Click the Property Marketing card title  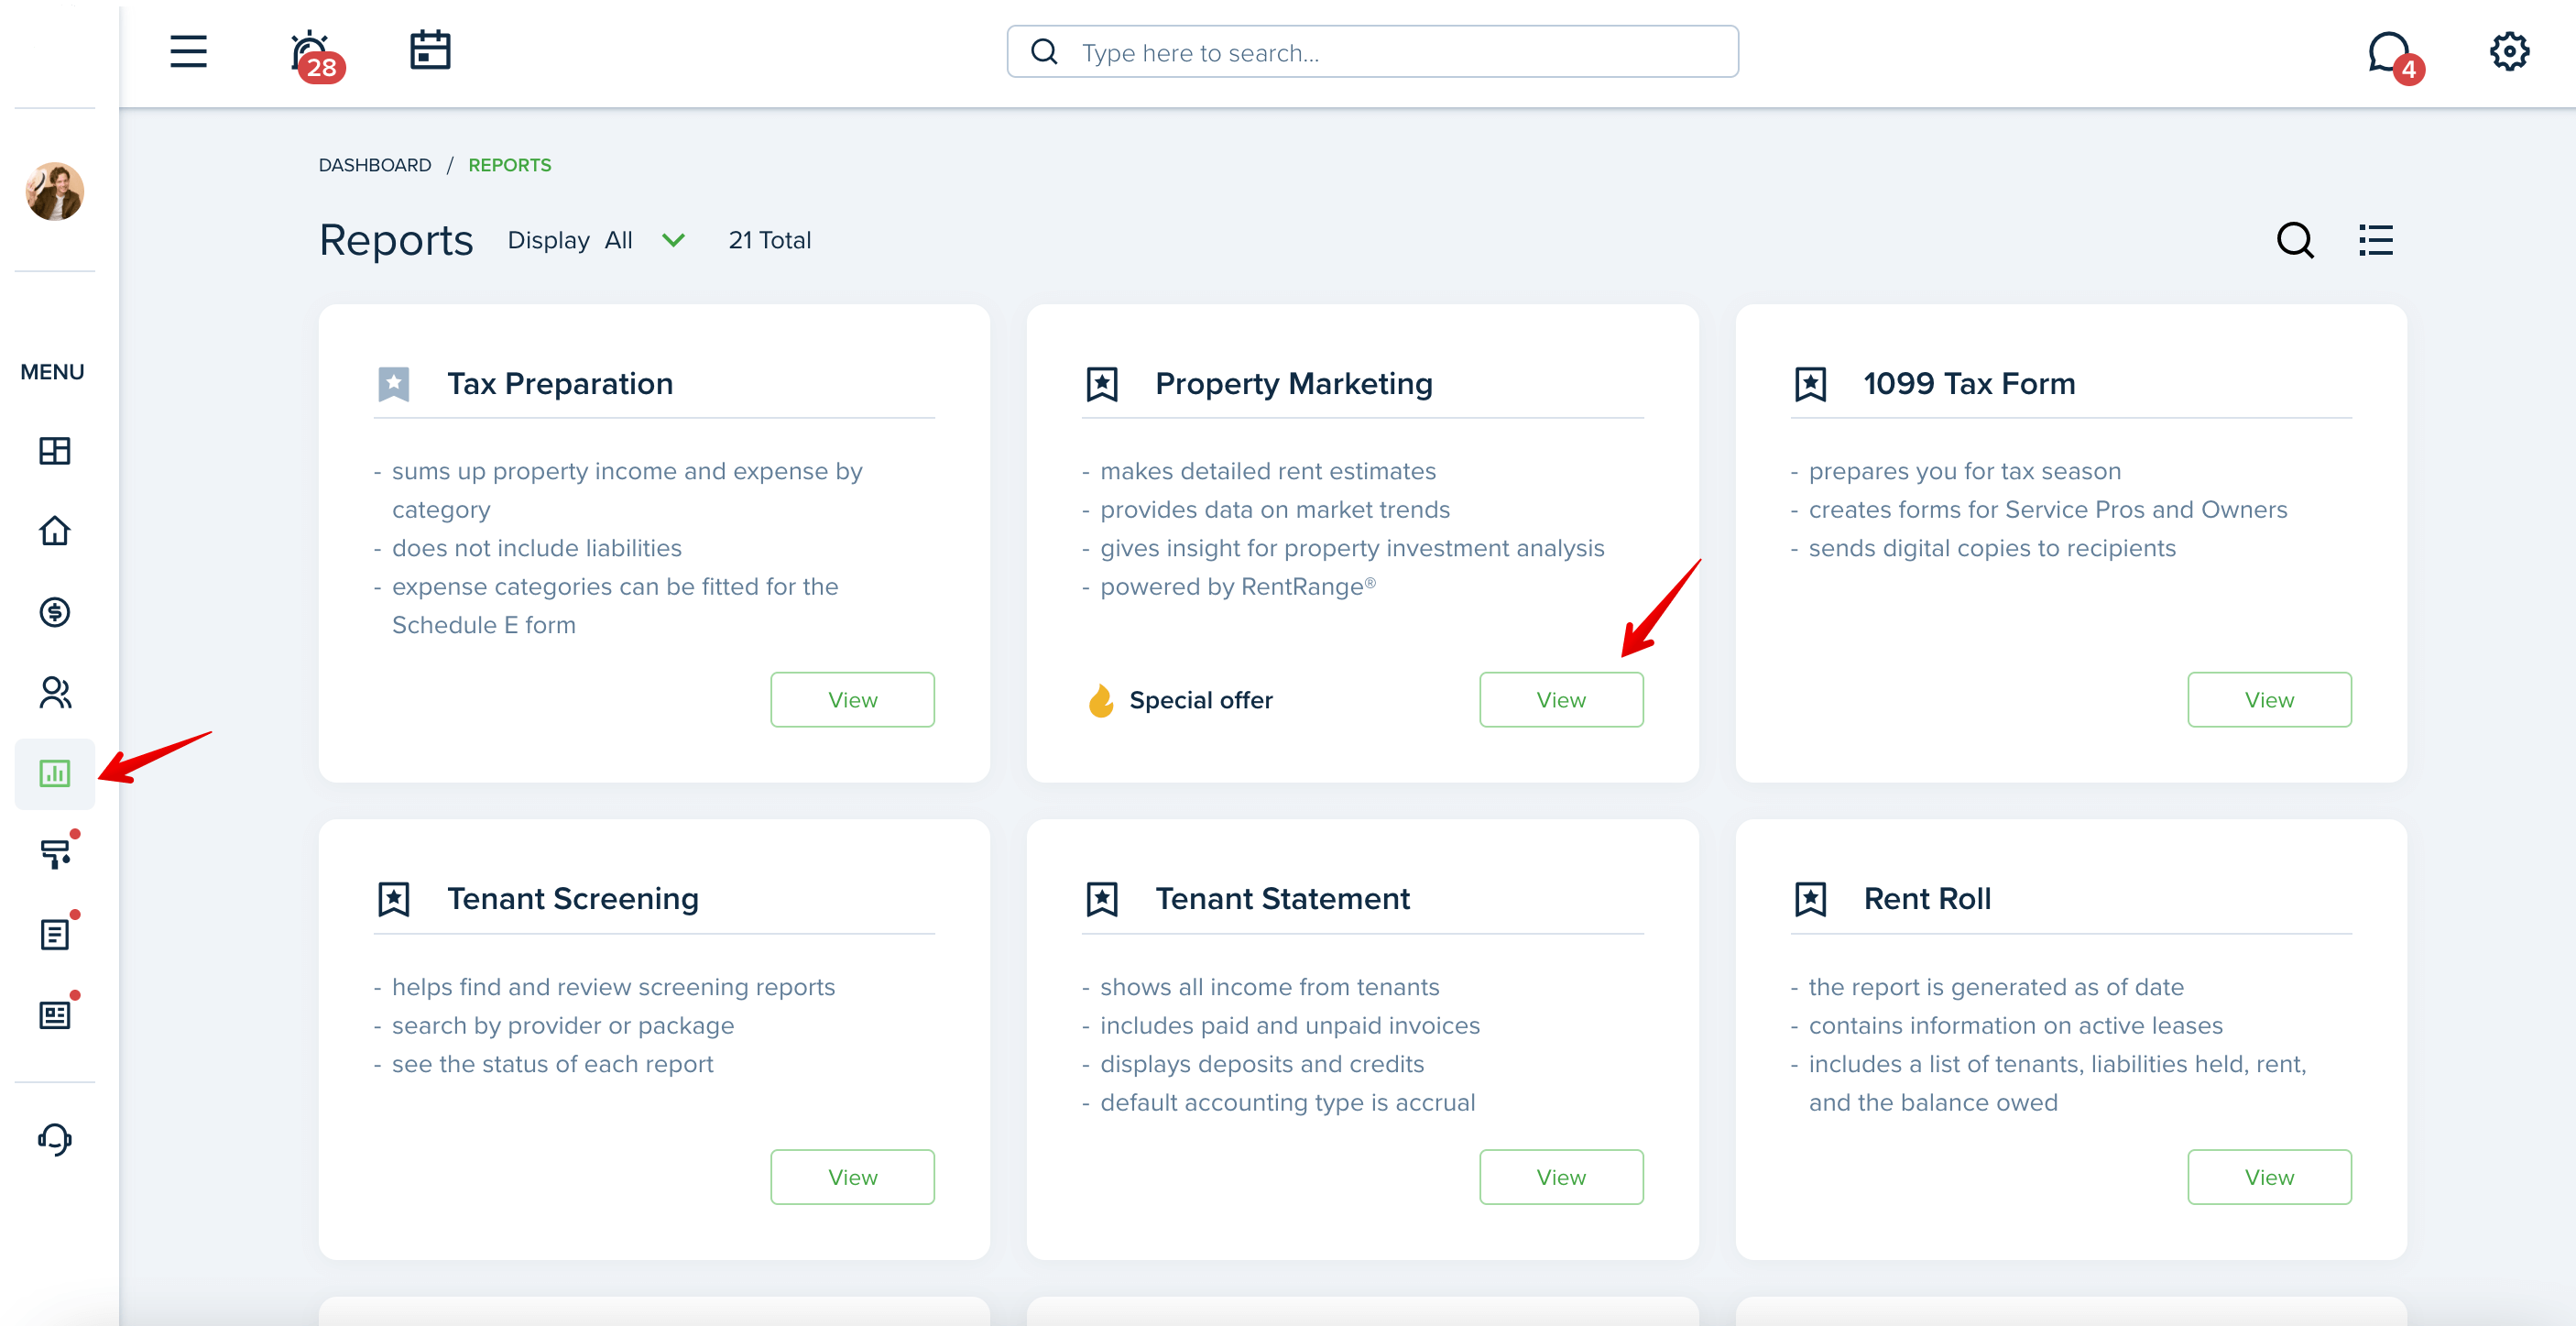[x=1294, y=384]
